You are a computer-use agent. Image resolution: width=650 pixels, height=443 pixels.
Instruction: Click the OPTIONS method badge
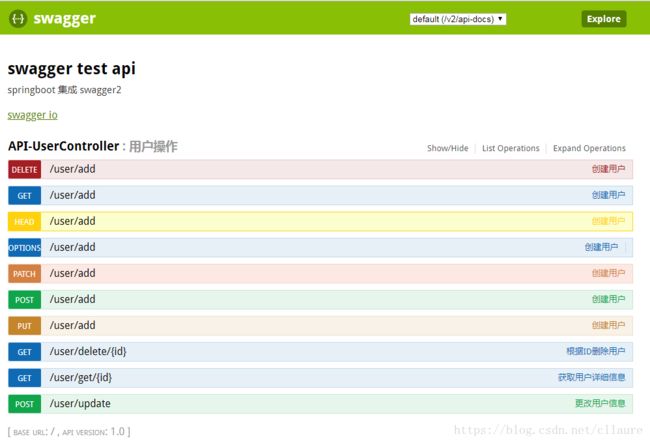pyautogui.click(x=24, y=248)
